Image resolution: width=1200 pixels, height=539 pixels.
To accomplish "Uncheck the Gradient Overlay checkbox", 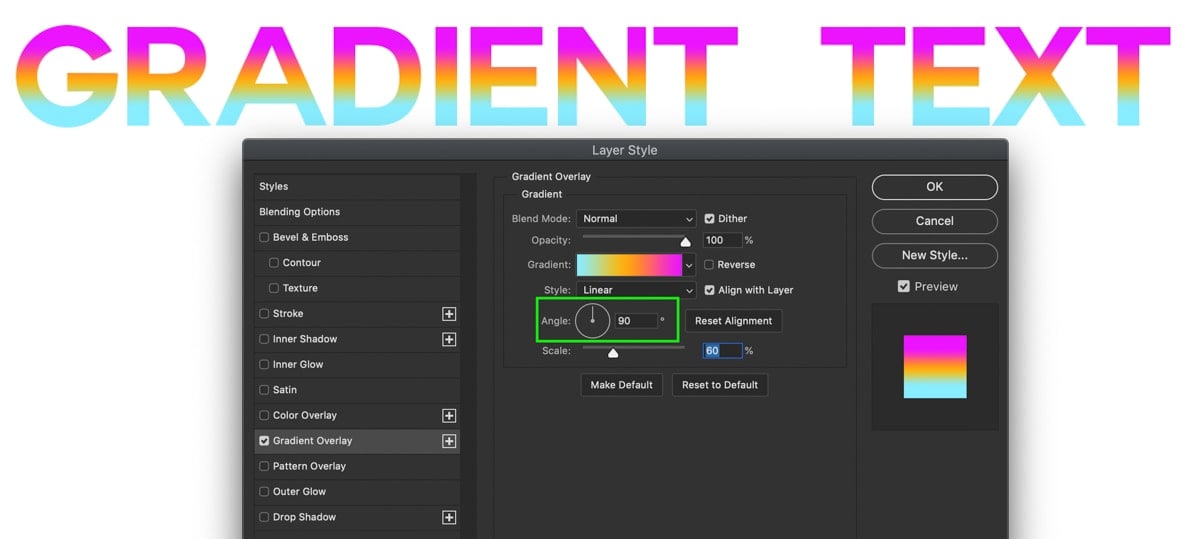I will 264,441.
